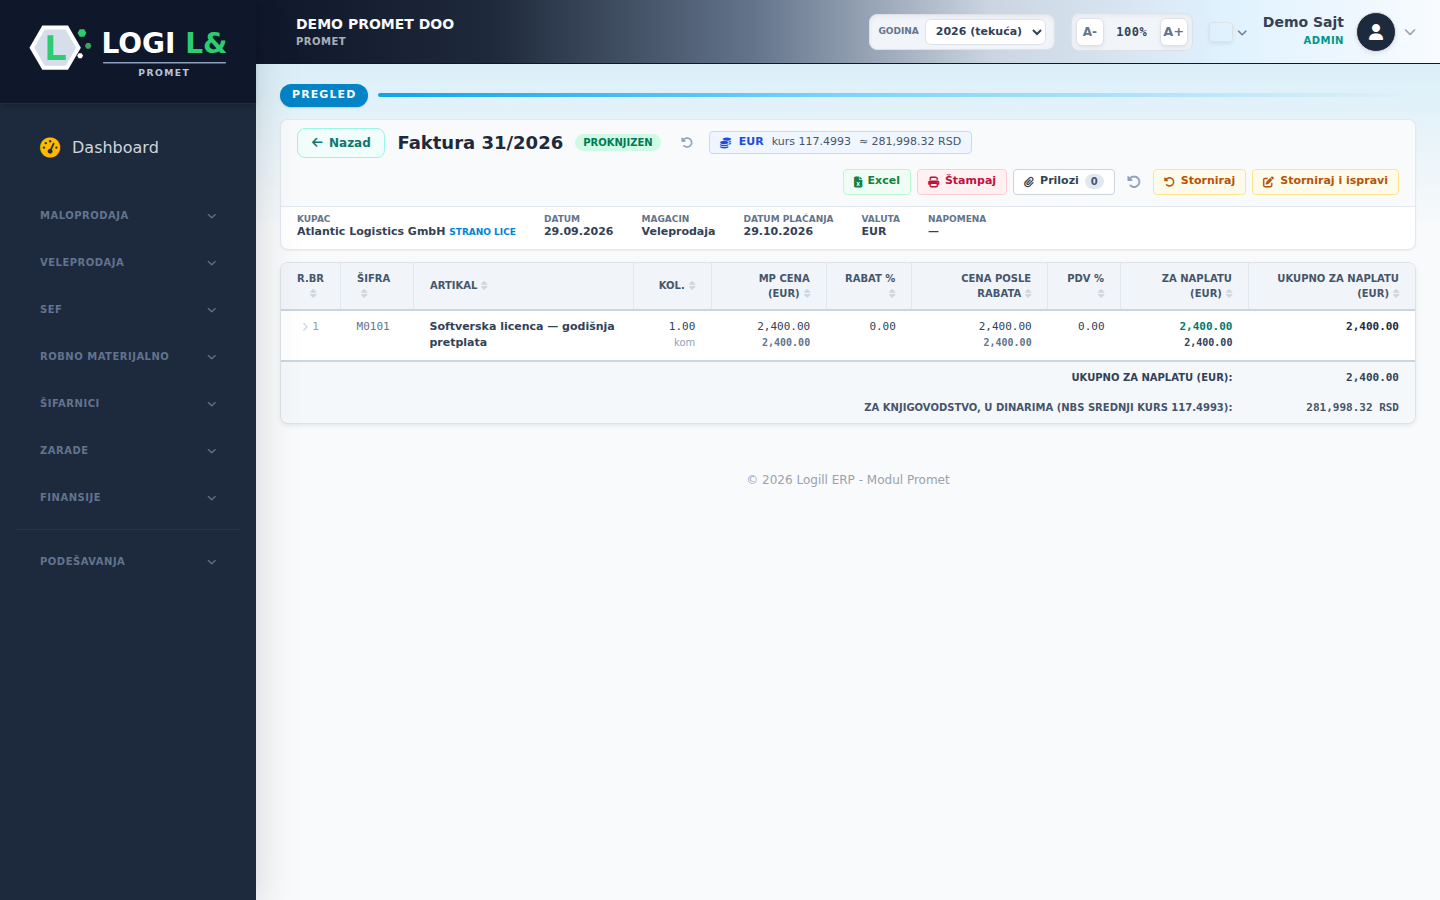Viewport: 1440px width, 900px height.
Task: Export invoice with Excel button
Action: [x=877, y=181]
